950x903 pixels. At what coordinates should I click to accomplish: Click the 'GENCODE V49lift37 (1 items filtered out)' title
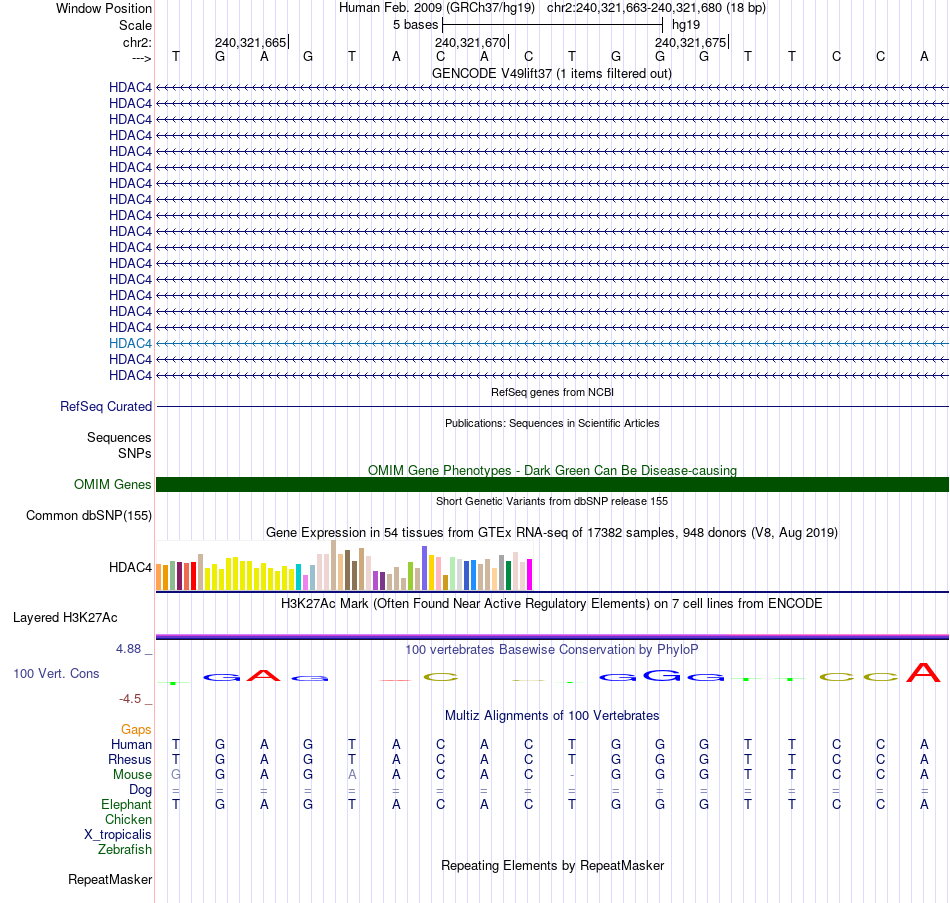(552, 74)
